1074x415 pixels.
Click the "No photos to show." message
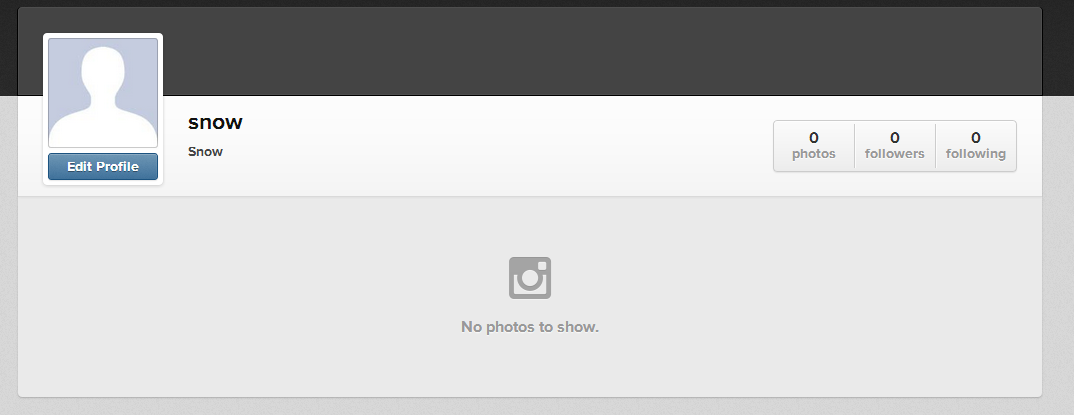[x=529, y=327]
